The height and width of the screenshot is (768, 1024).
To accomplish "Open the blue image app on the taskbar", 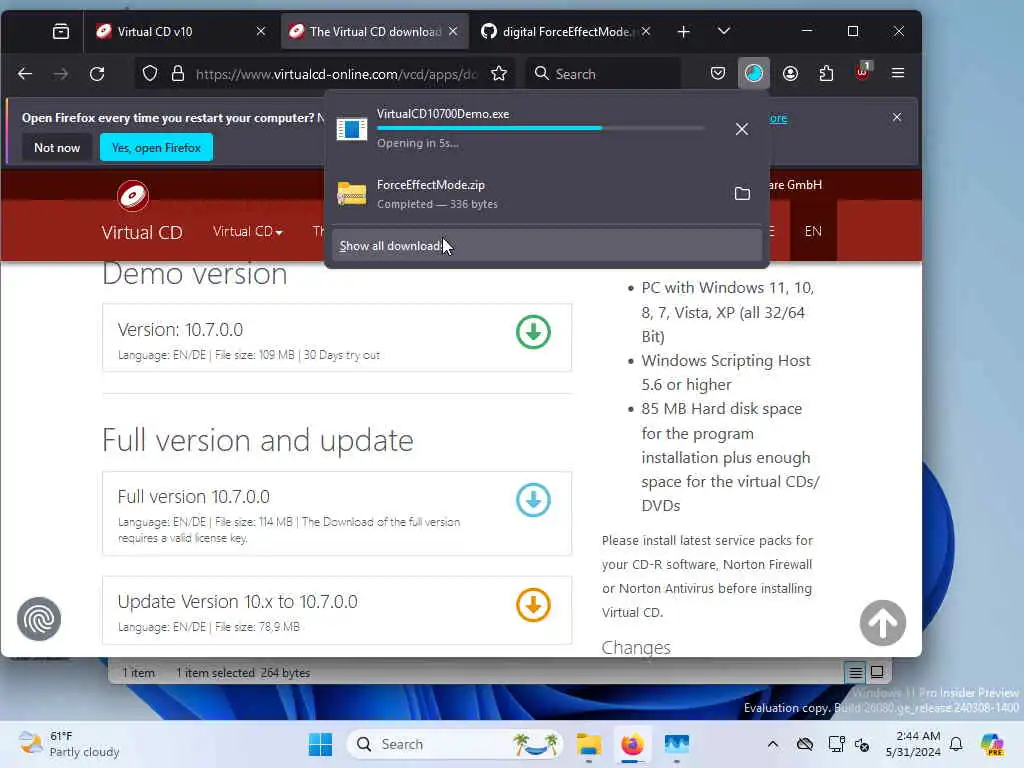I will [677, 744].
